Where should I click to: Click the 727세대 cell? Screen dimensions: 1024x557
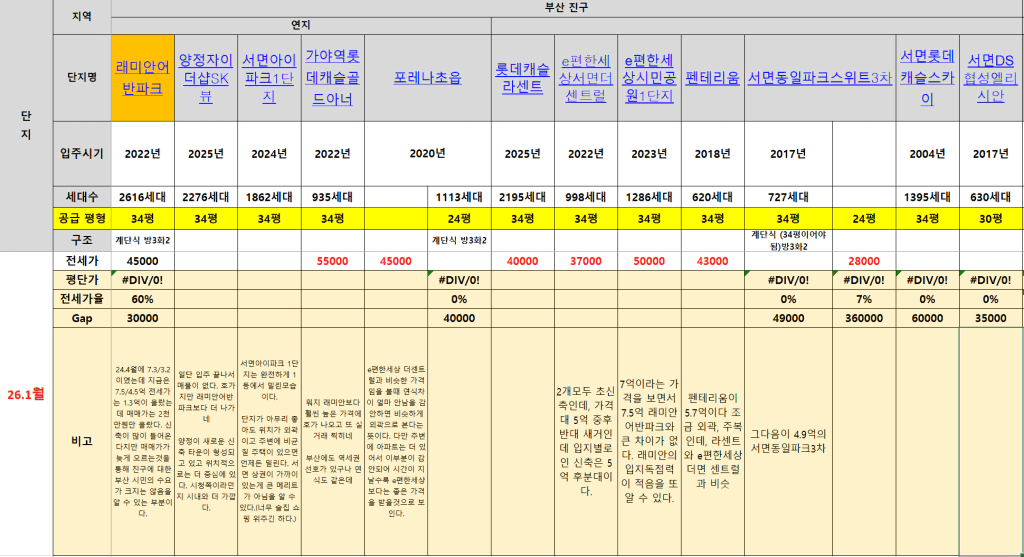click(788, 197)
